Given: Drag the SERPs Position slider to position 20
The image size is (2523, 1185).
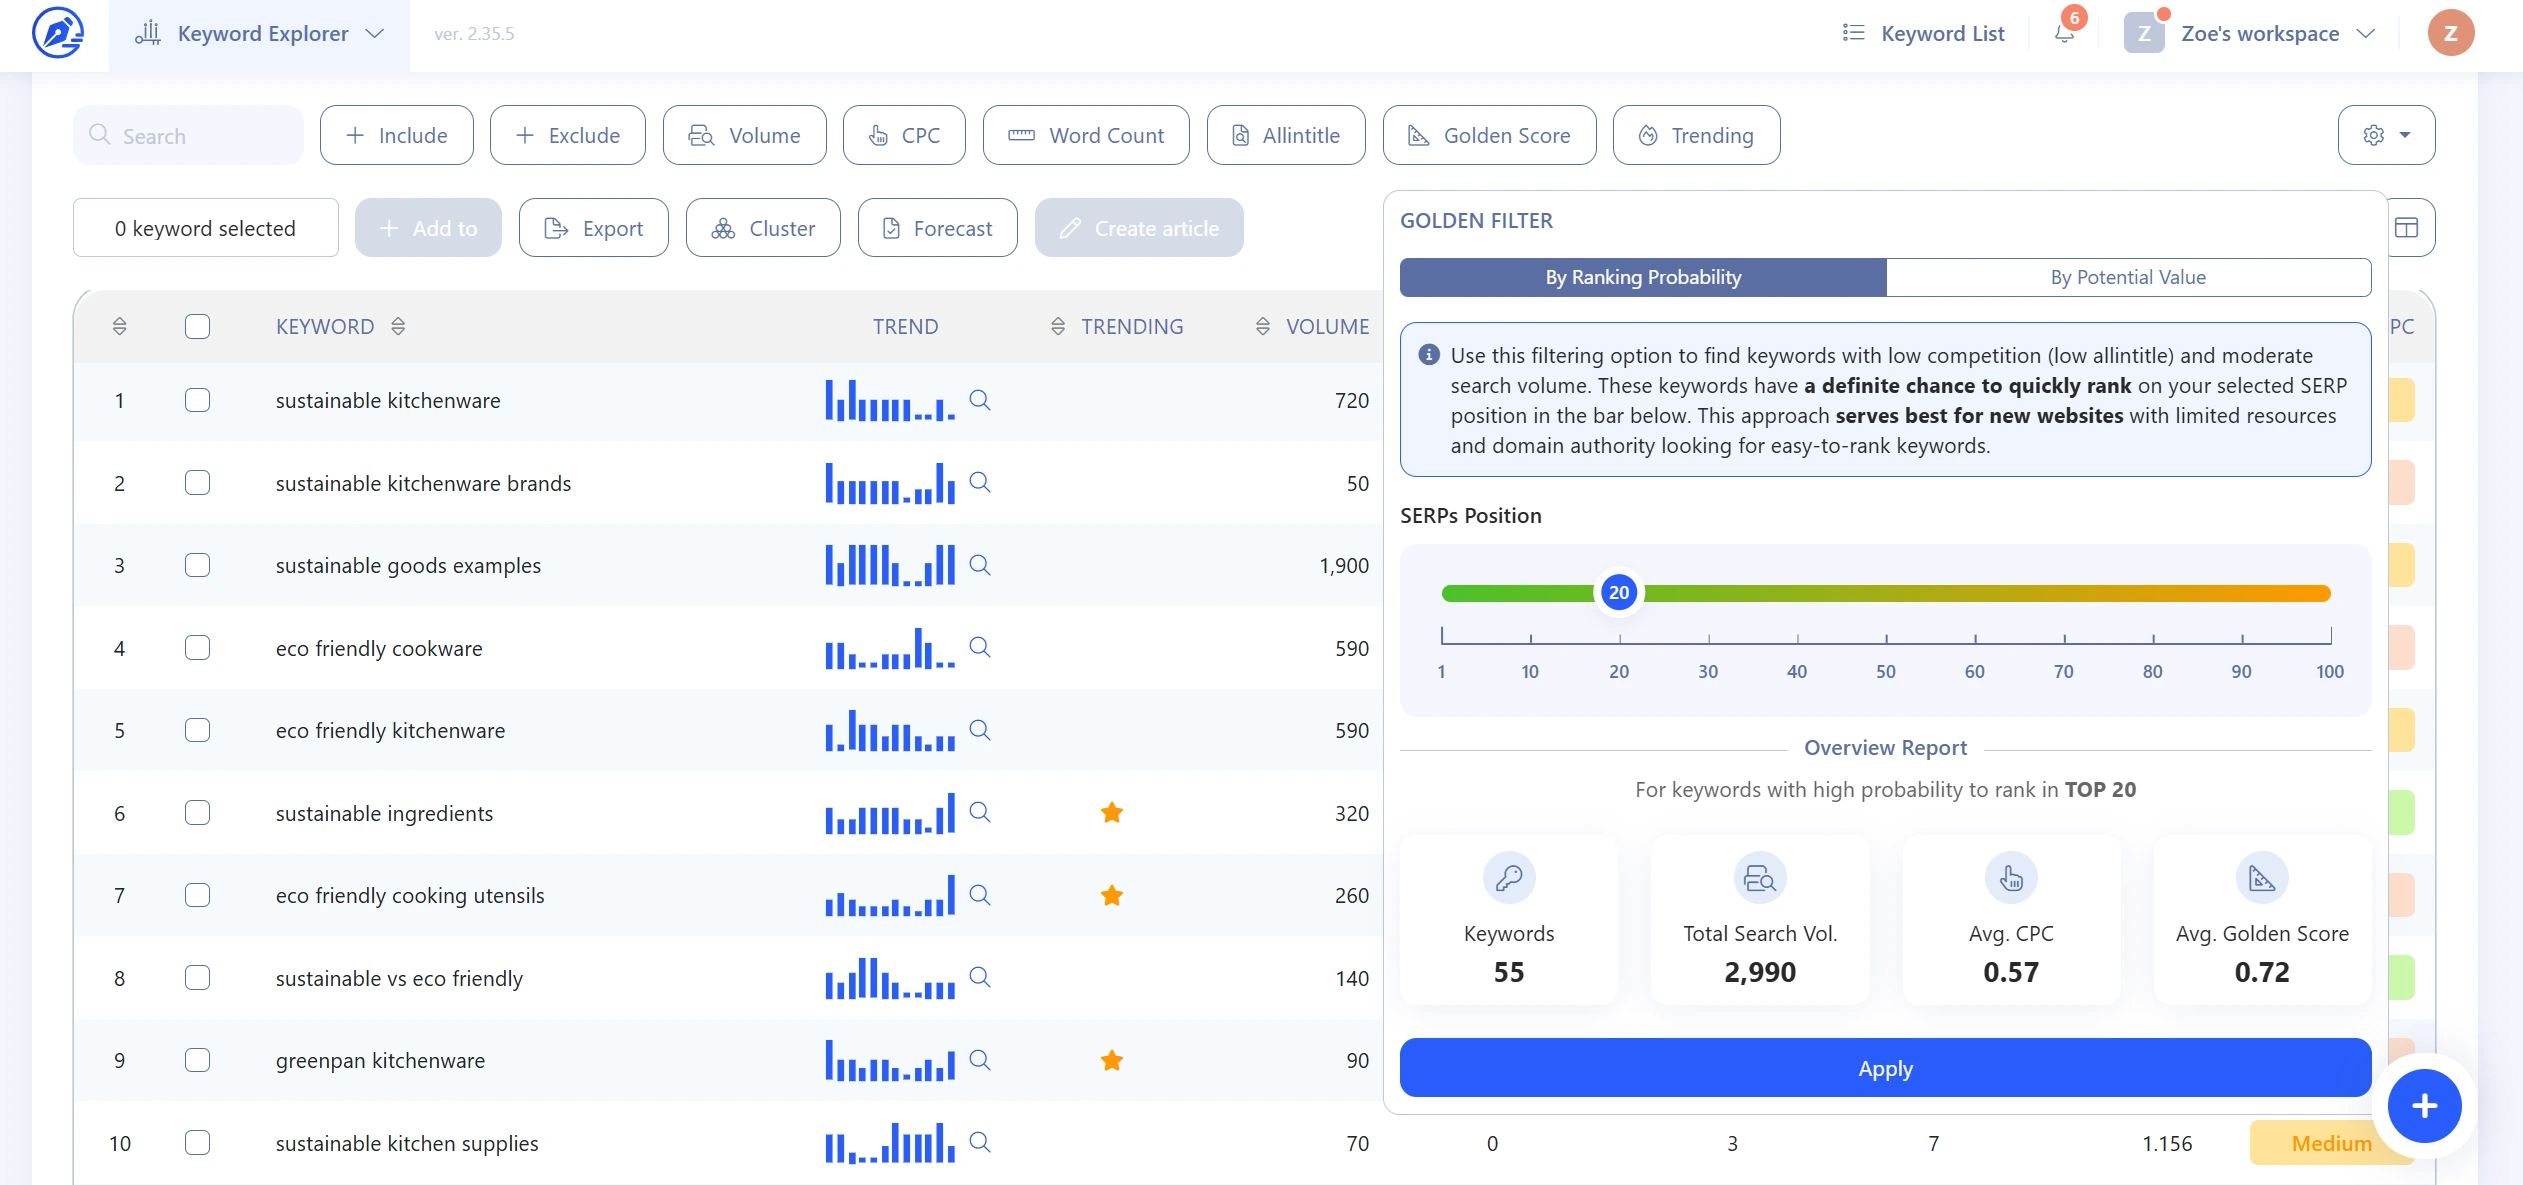Looking at the screenshot, I should 1617,592.
